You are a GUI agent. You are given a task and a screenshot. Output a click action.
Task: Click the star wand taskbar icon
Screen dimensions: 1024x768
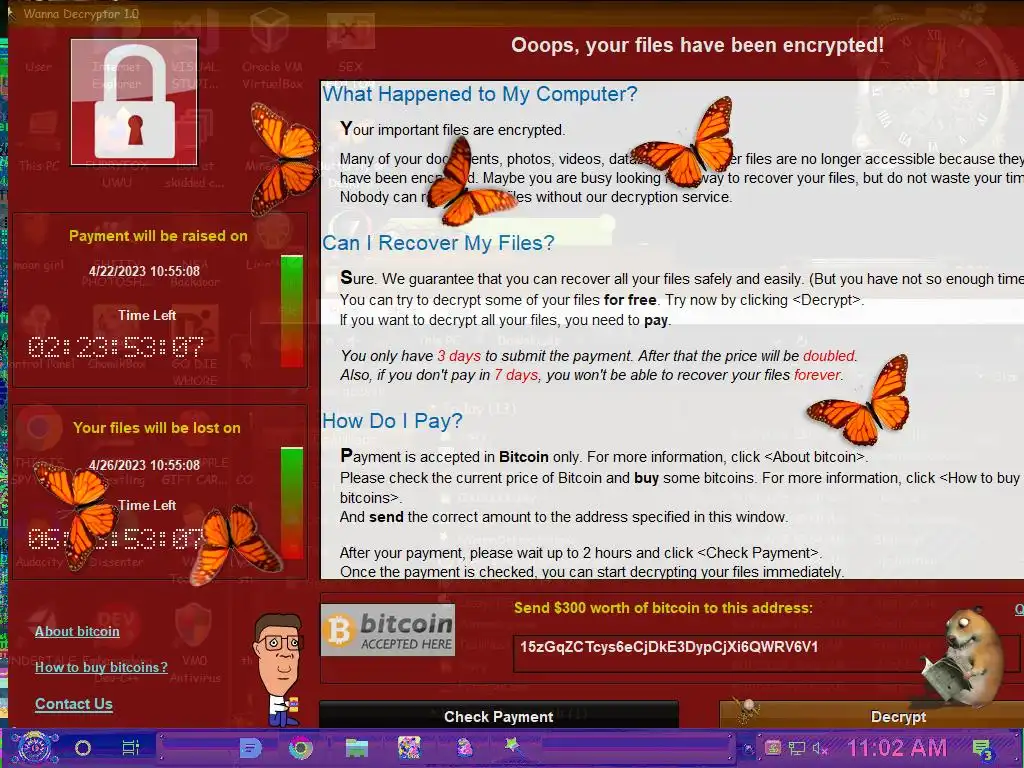coord(512,745)
